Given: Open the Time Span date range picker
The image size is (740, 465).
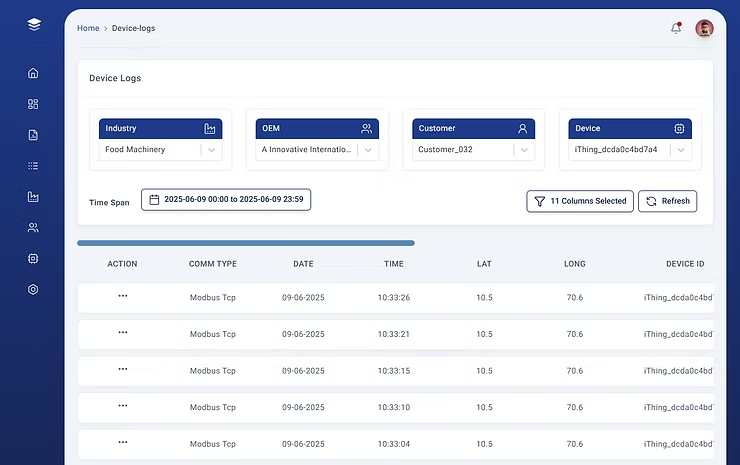Looking at the screenshot, I should 226,200.
